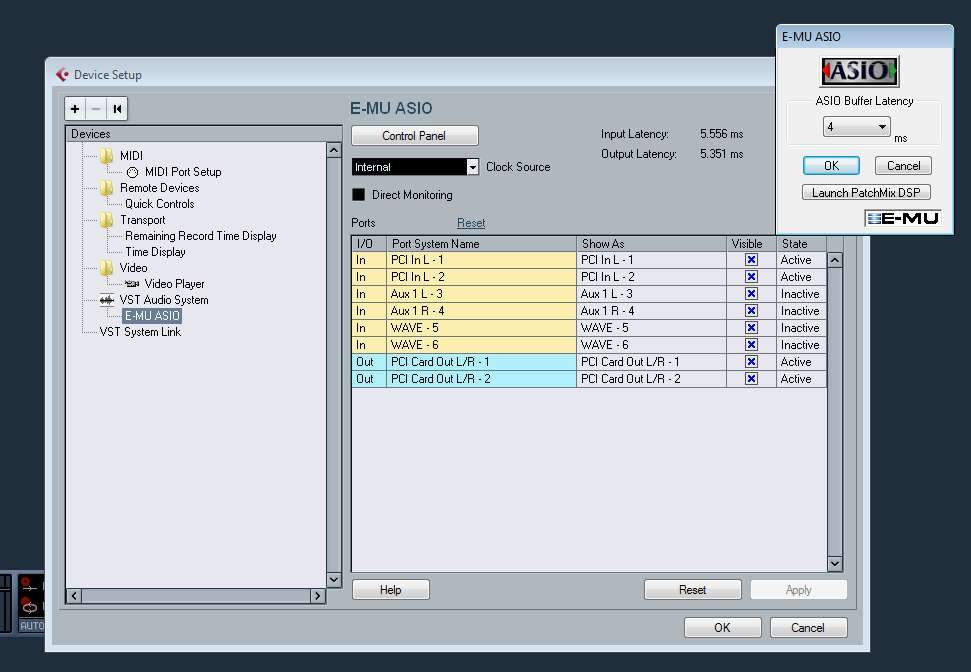Select VST System Link tree item

coord(140,332)
